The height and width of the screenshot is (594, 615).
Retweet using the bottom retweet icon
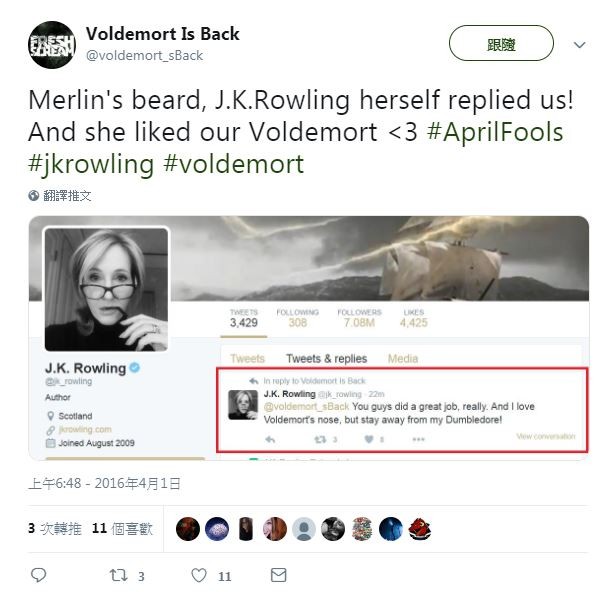pyautogui.click(x=118, y=575)
